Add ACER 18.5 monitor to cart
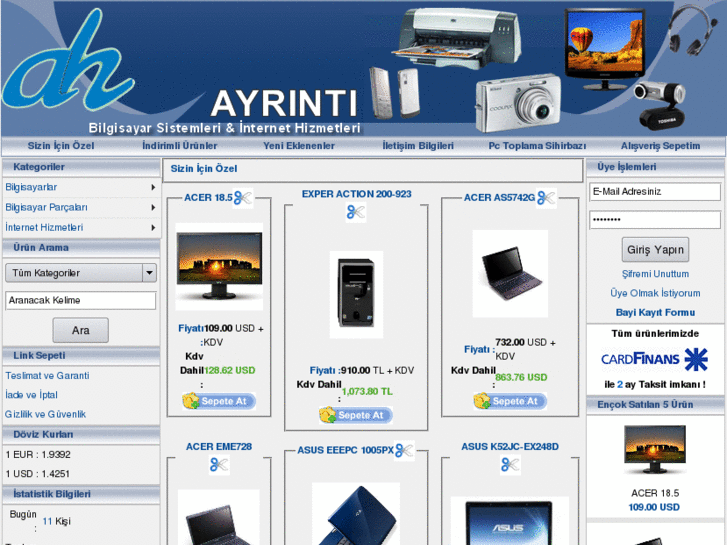This screenshot has height=545, width=727. pos(219,401)
